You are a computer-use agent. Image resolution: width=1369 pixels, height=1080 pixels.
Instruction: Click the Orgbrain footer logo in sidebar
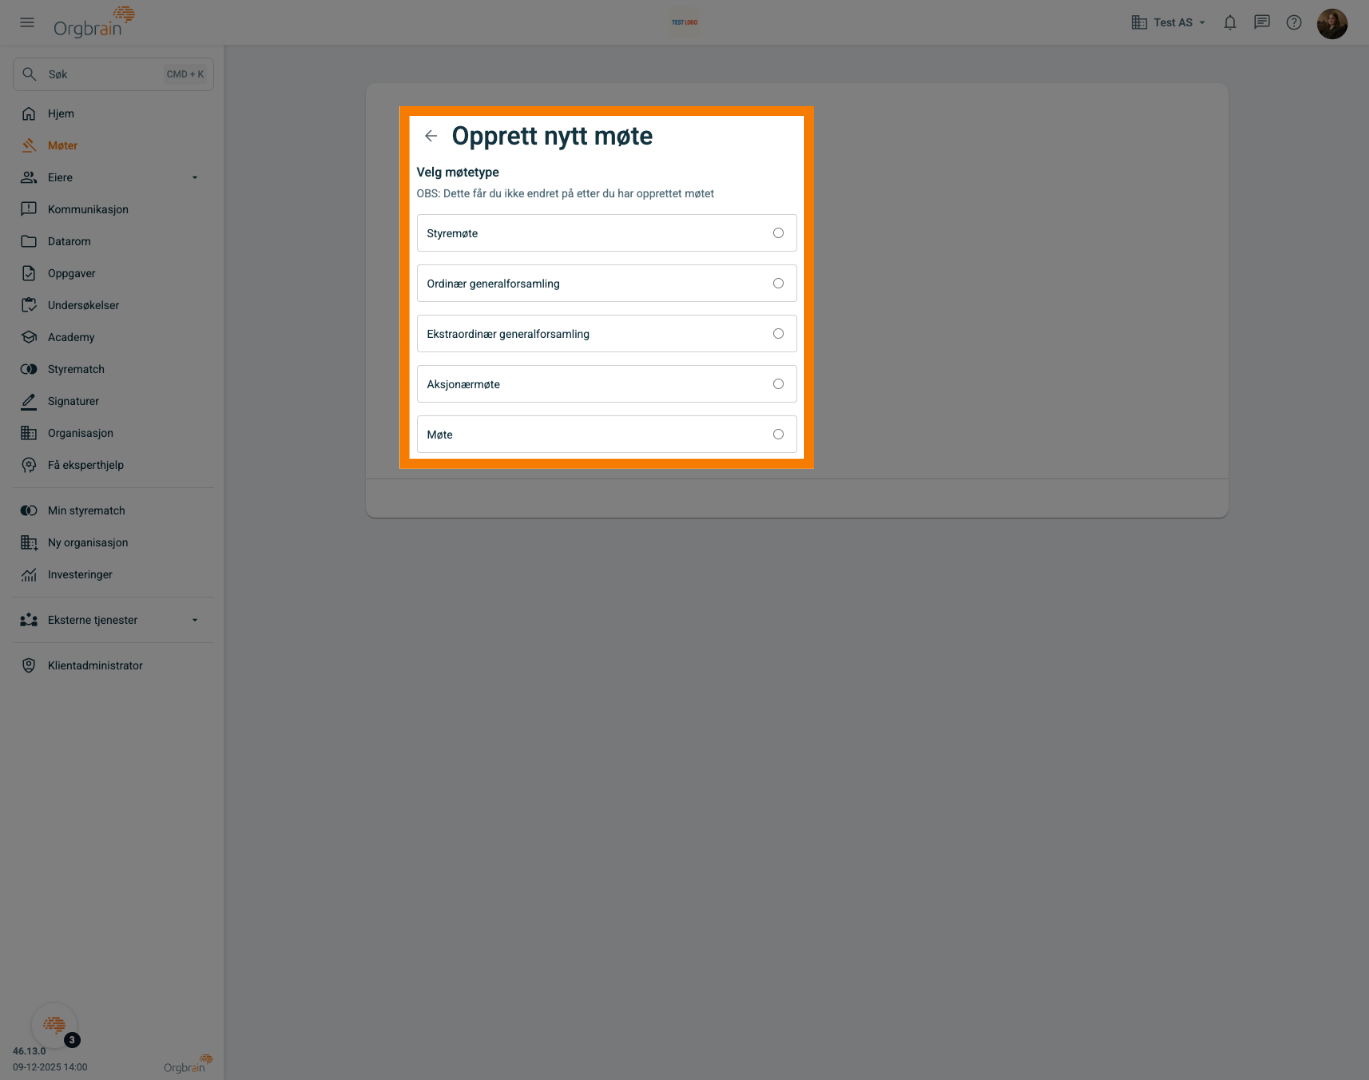pyautogui.click(x=188, y=1064)
